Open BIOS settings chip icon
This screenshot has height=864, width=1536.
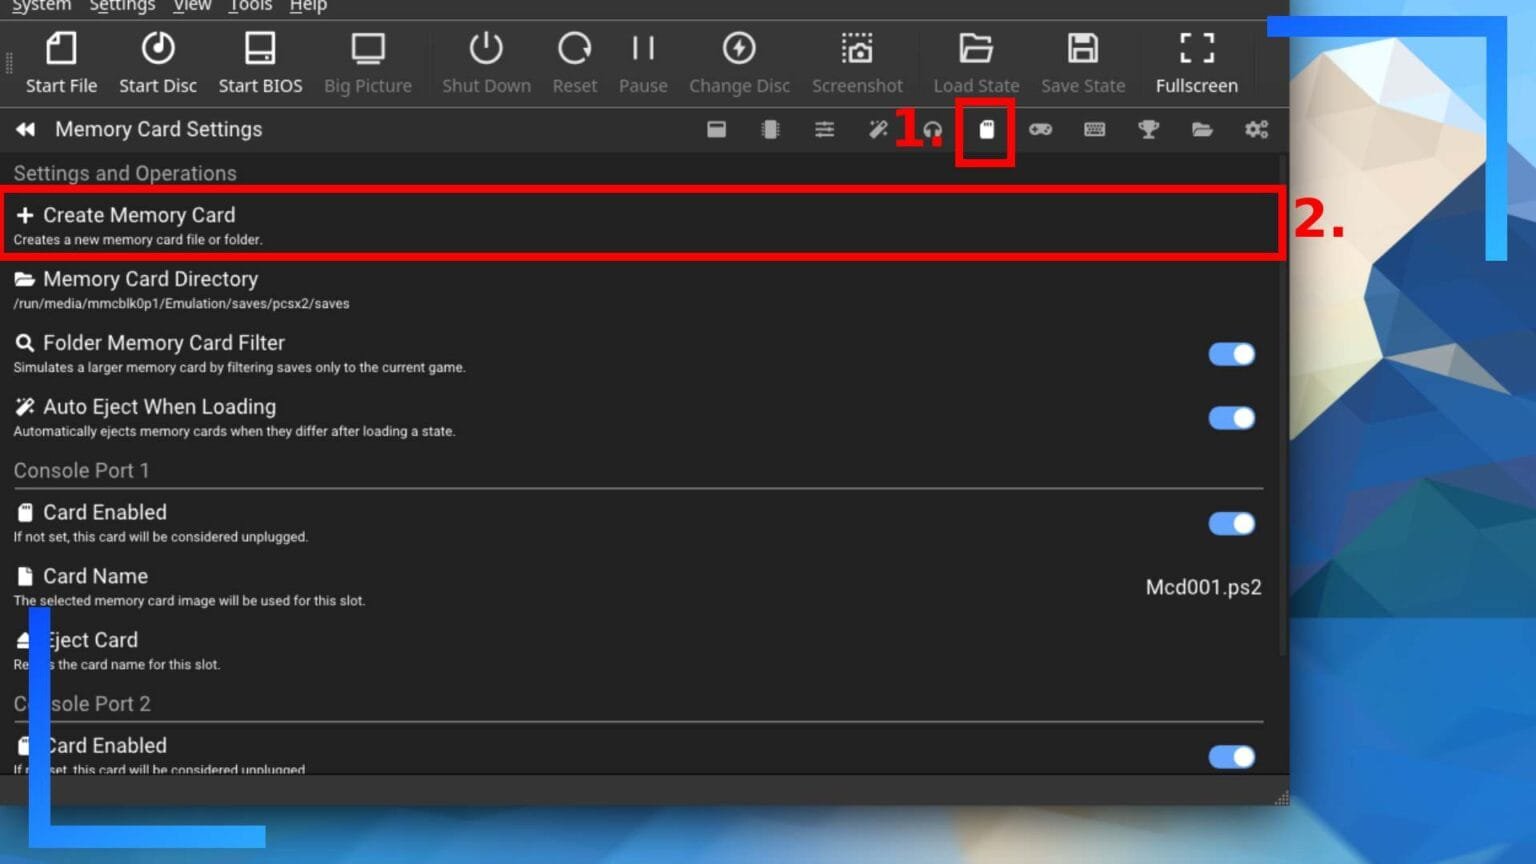770,129
